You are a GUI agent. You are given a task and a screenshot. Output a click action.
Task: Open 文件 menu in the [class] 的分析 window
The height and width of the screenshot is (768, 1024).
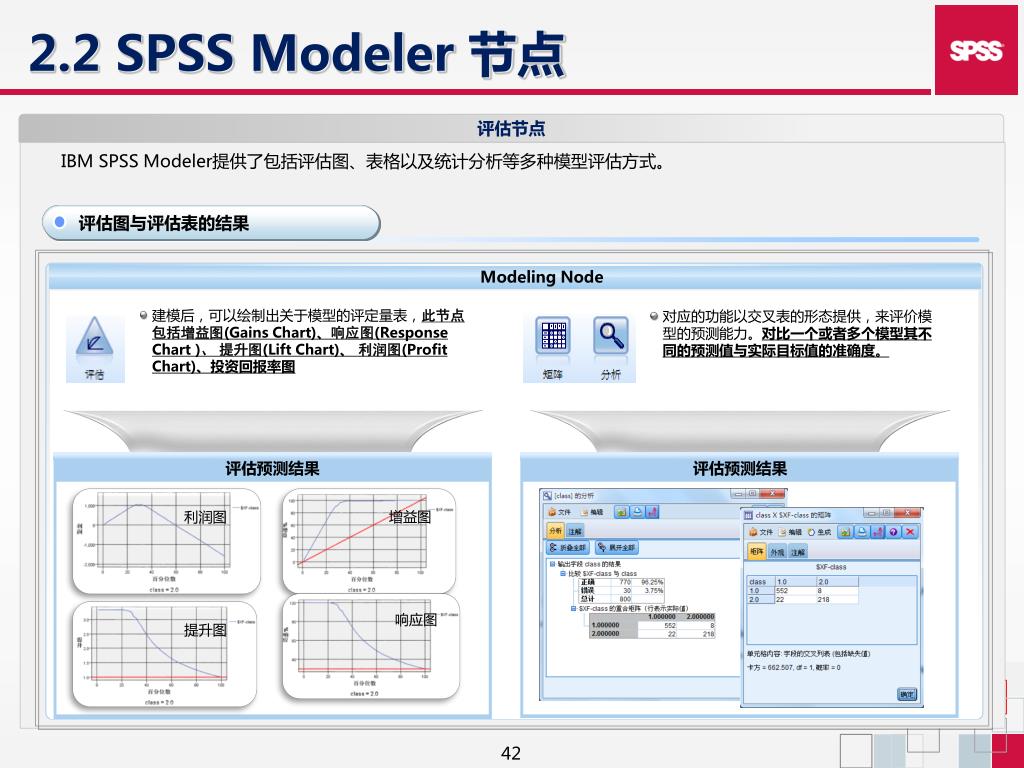[560, 512]
